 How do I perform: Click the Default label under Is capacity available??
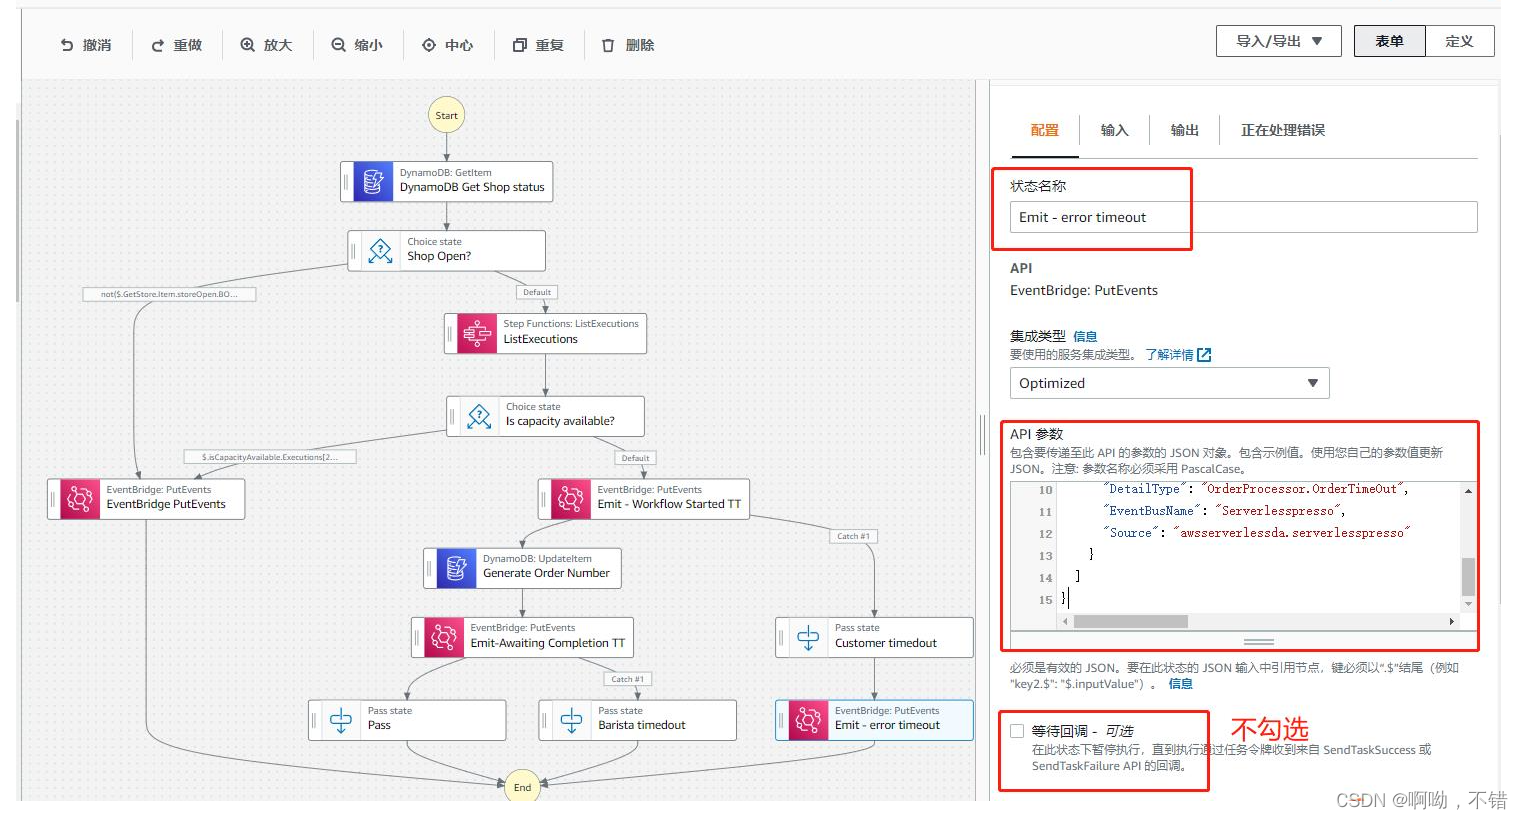(x=635, y=458)
